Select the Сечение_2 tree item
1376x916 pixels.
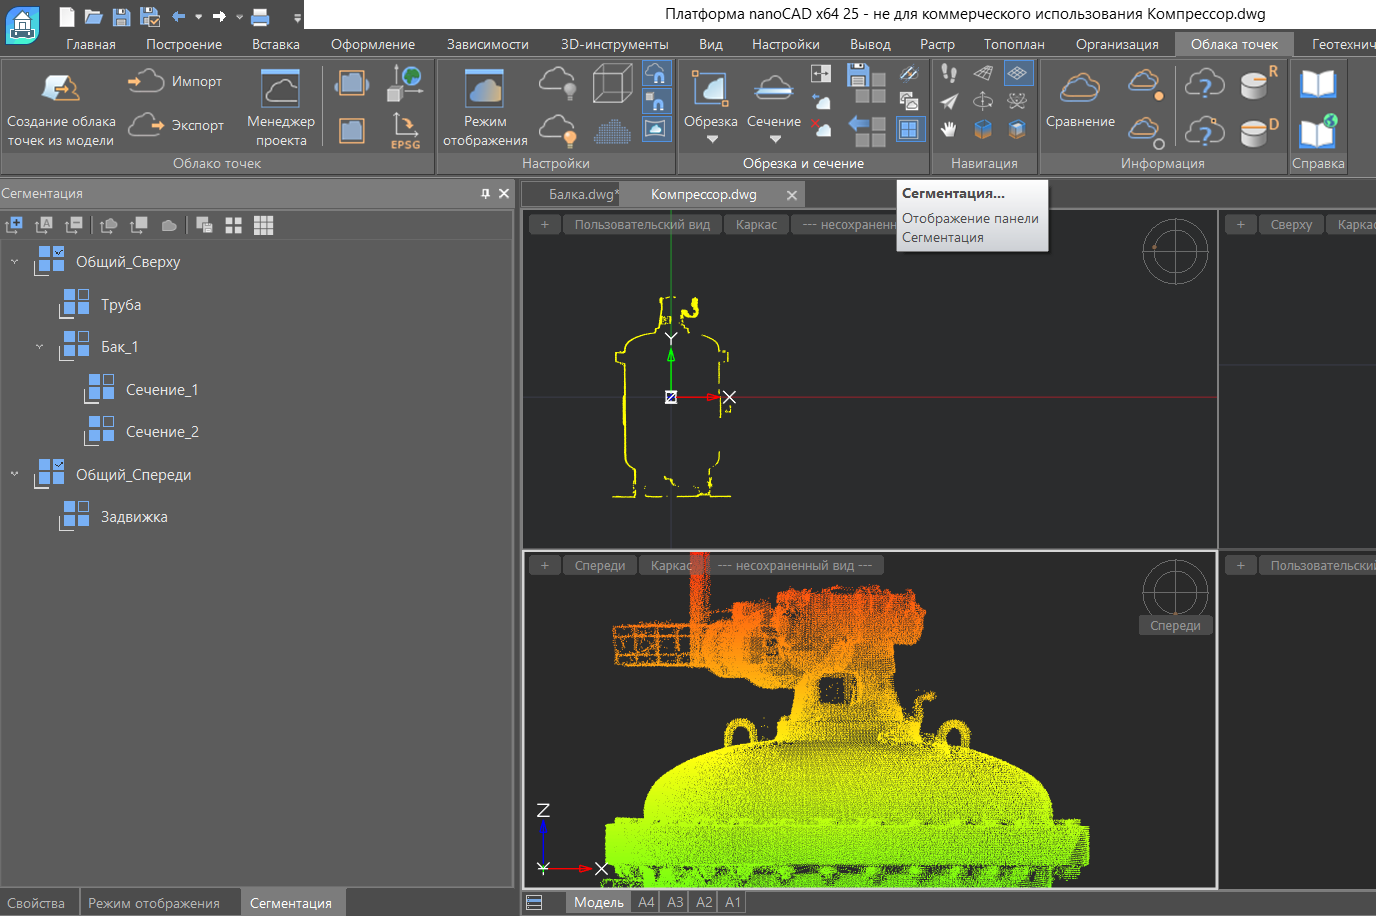pos(162,432)
